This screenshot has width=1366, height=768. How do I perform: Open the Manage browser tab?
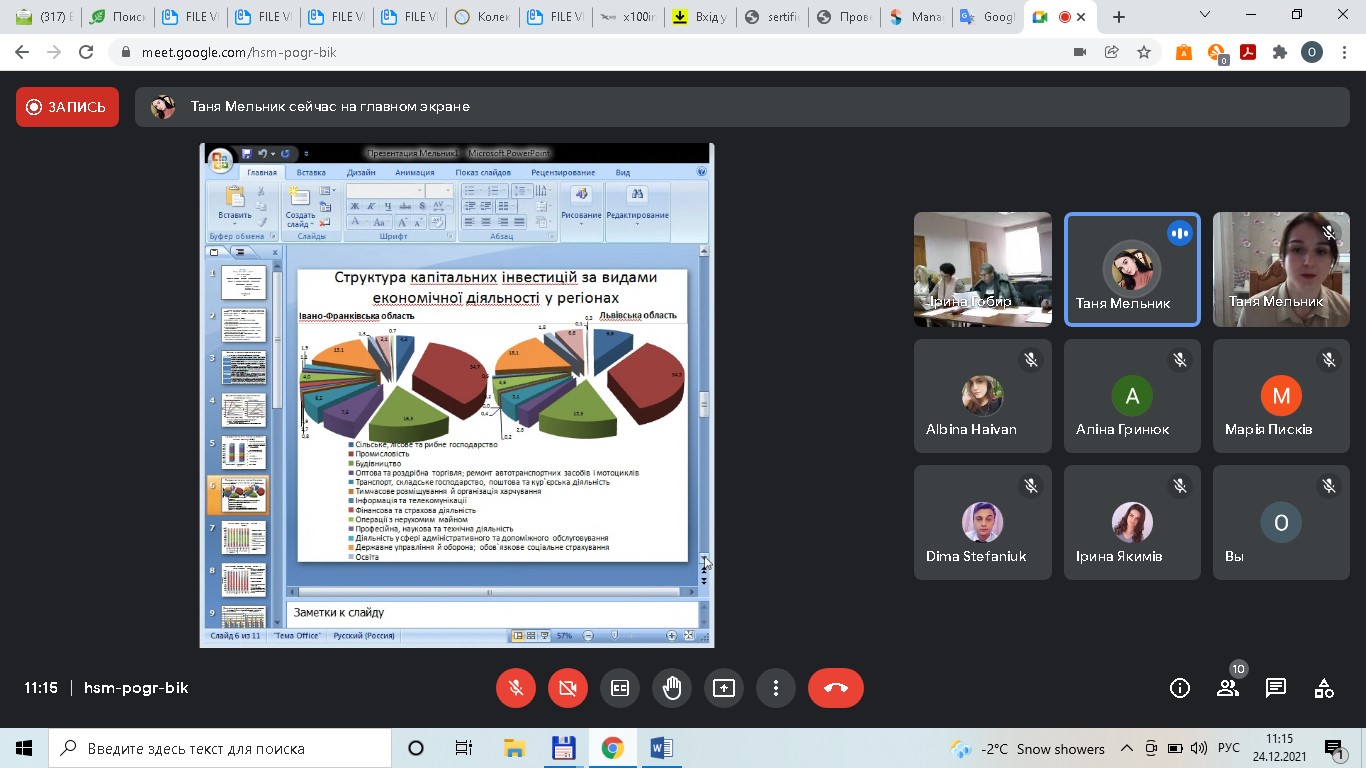tap(916, 17)
